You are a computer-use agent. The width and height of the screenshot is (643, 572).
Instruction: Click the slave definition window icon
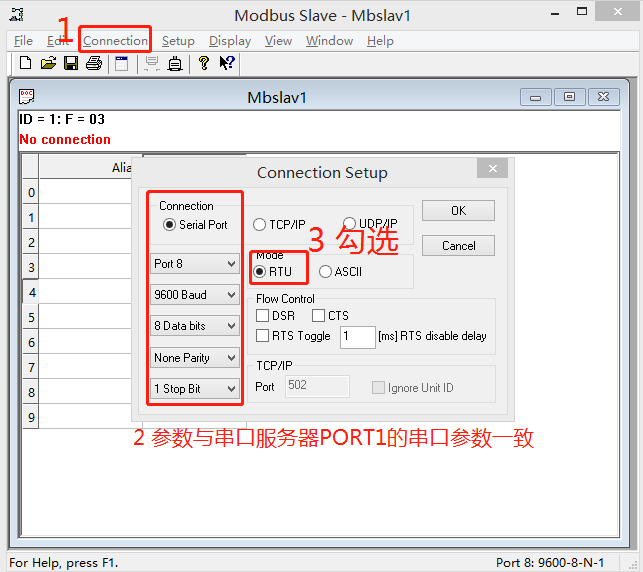[x=122, y=63]
